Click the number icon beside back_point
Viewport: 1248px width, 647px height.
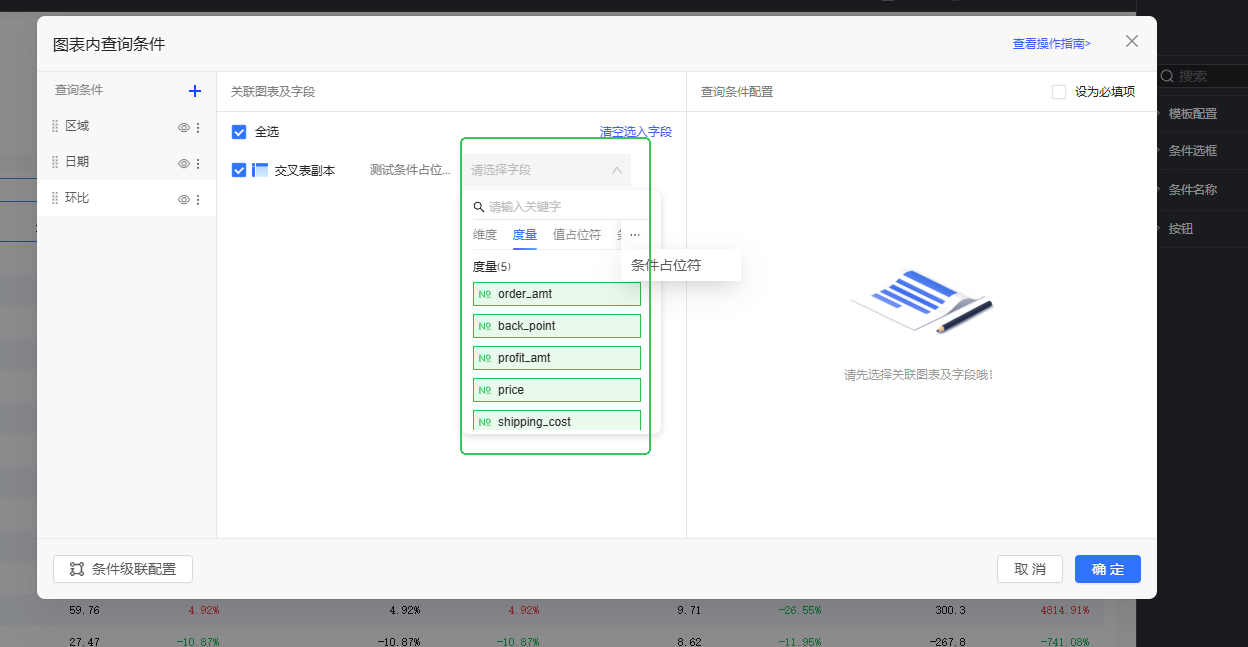485,326
